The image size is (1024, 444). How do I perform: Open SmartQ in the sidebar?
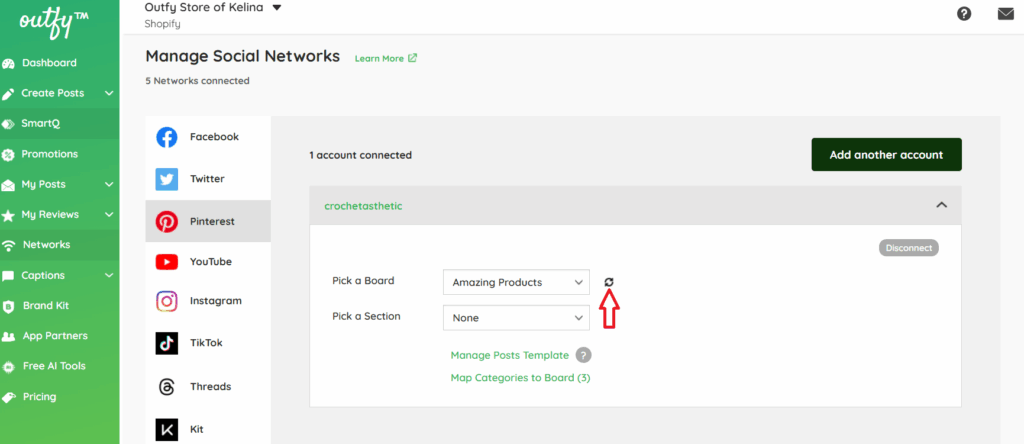41,124
